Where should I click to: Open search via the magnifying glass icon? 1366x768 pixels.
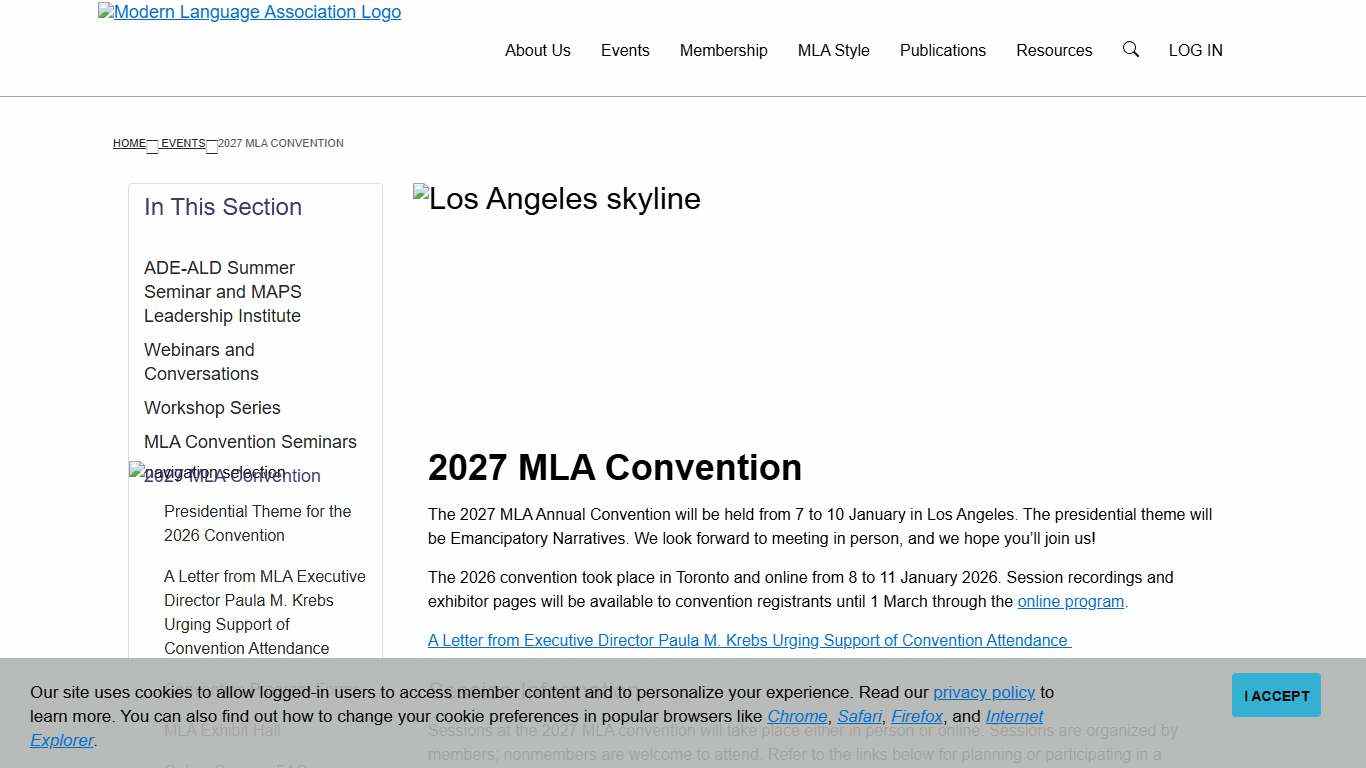click(x=1130, y=49)
